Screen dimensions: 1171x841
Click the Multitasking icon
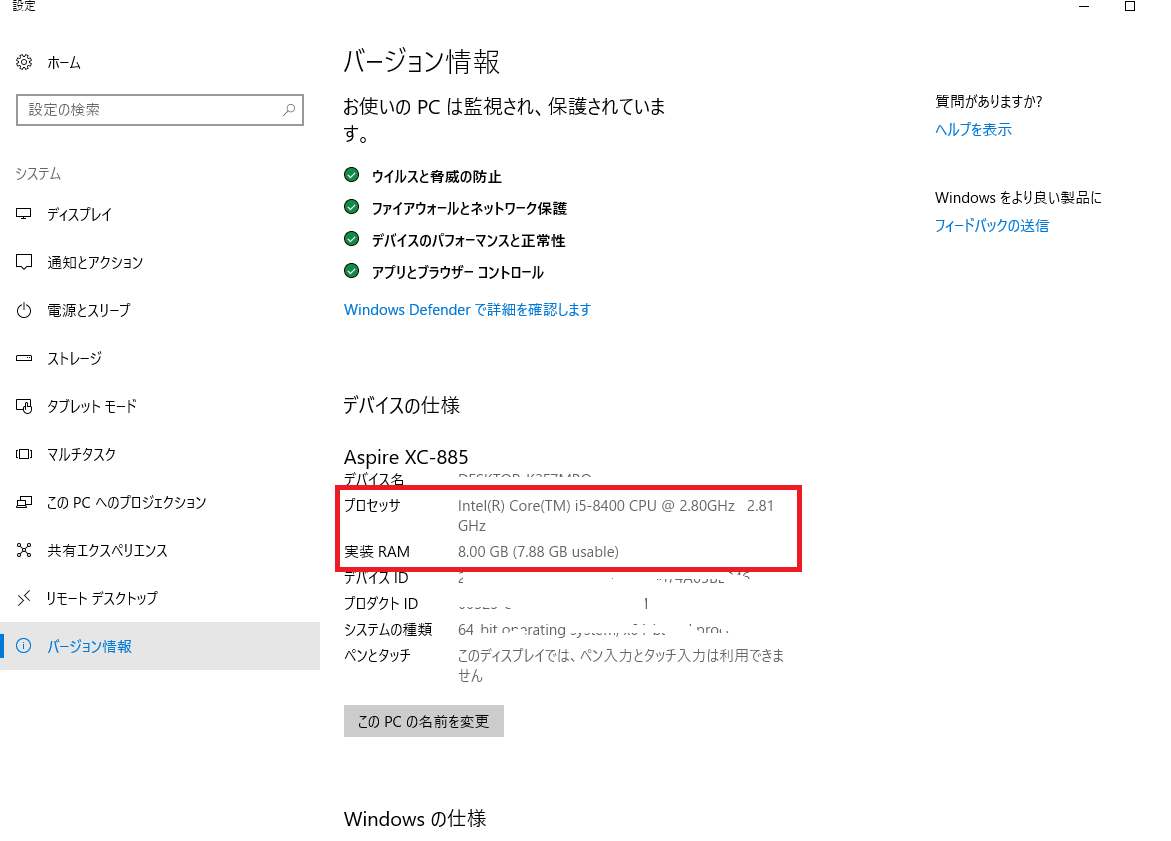click(x=24, y=455)
